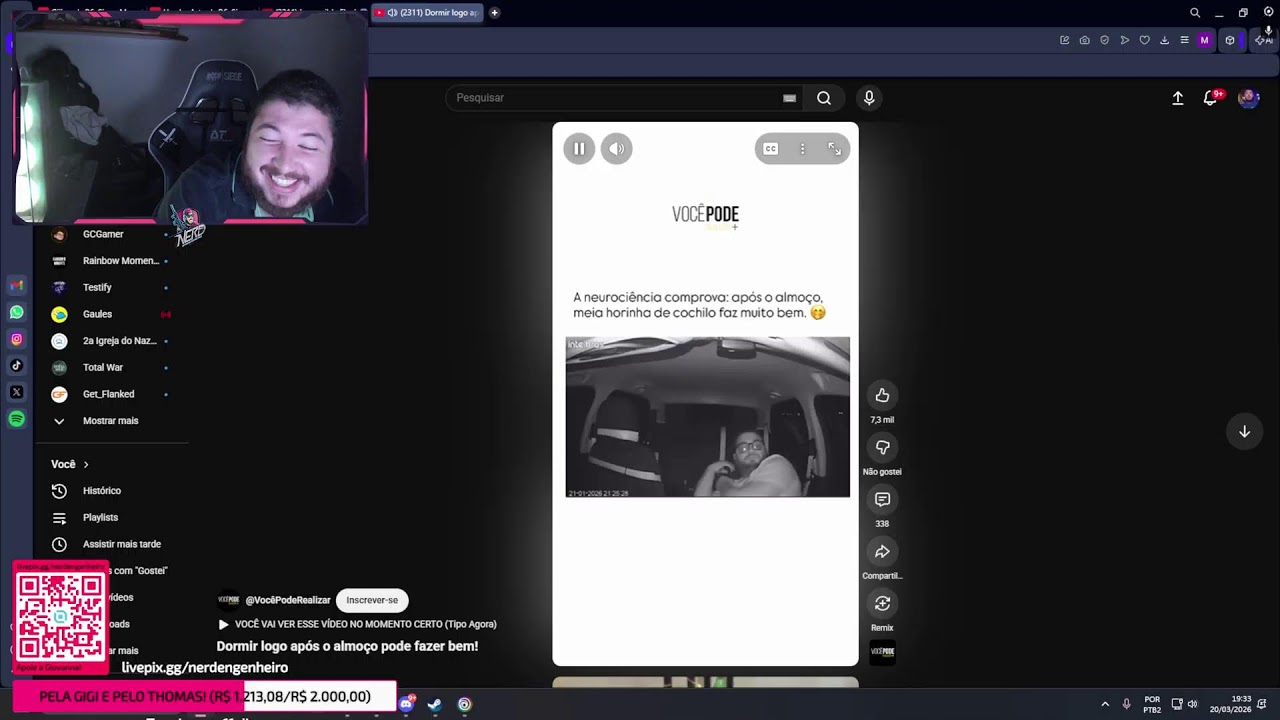The image size is (1280, 720).
Task: Open a new browser tab with plus
Action: (494, 13)
